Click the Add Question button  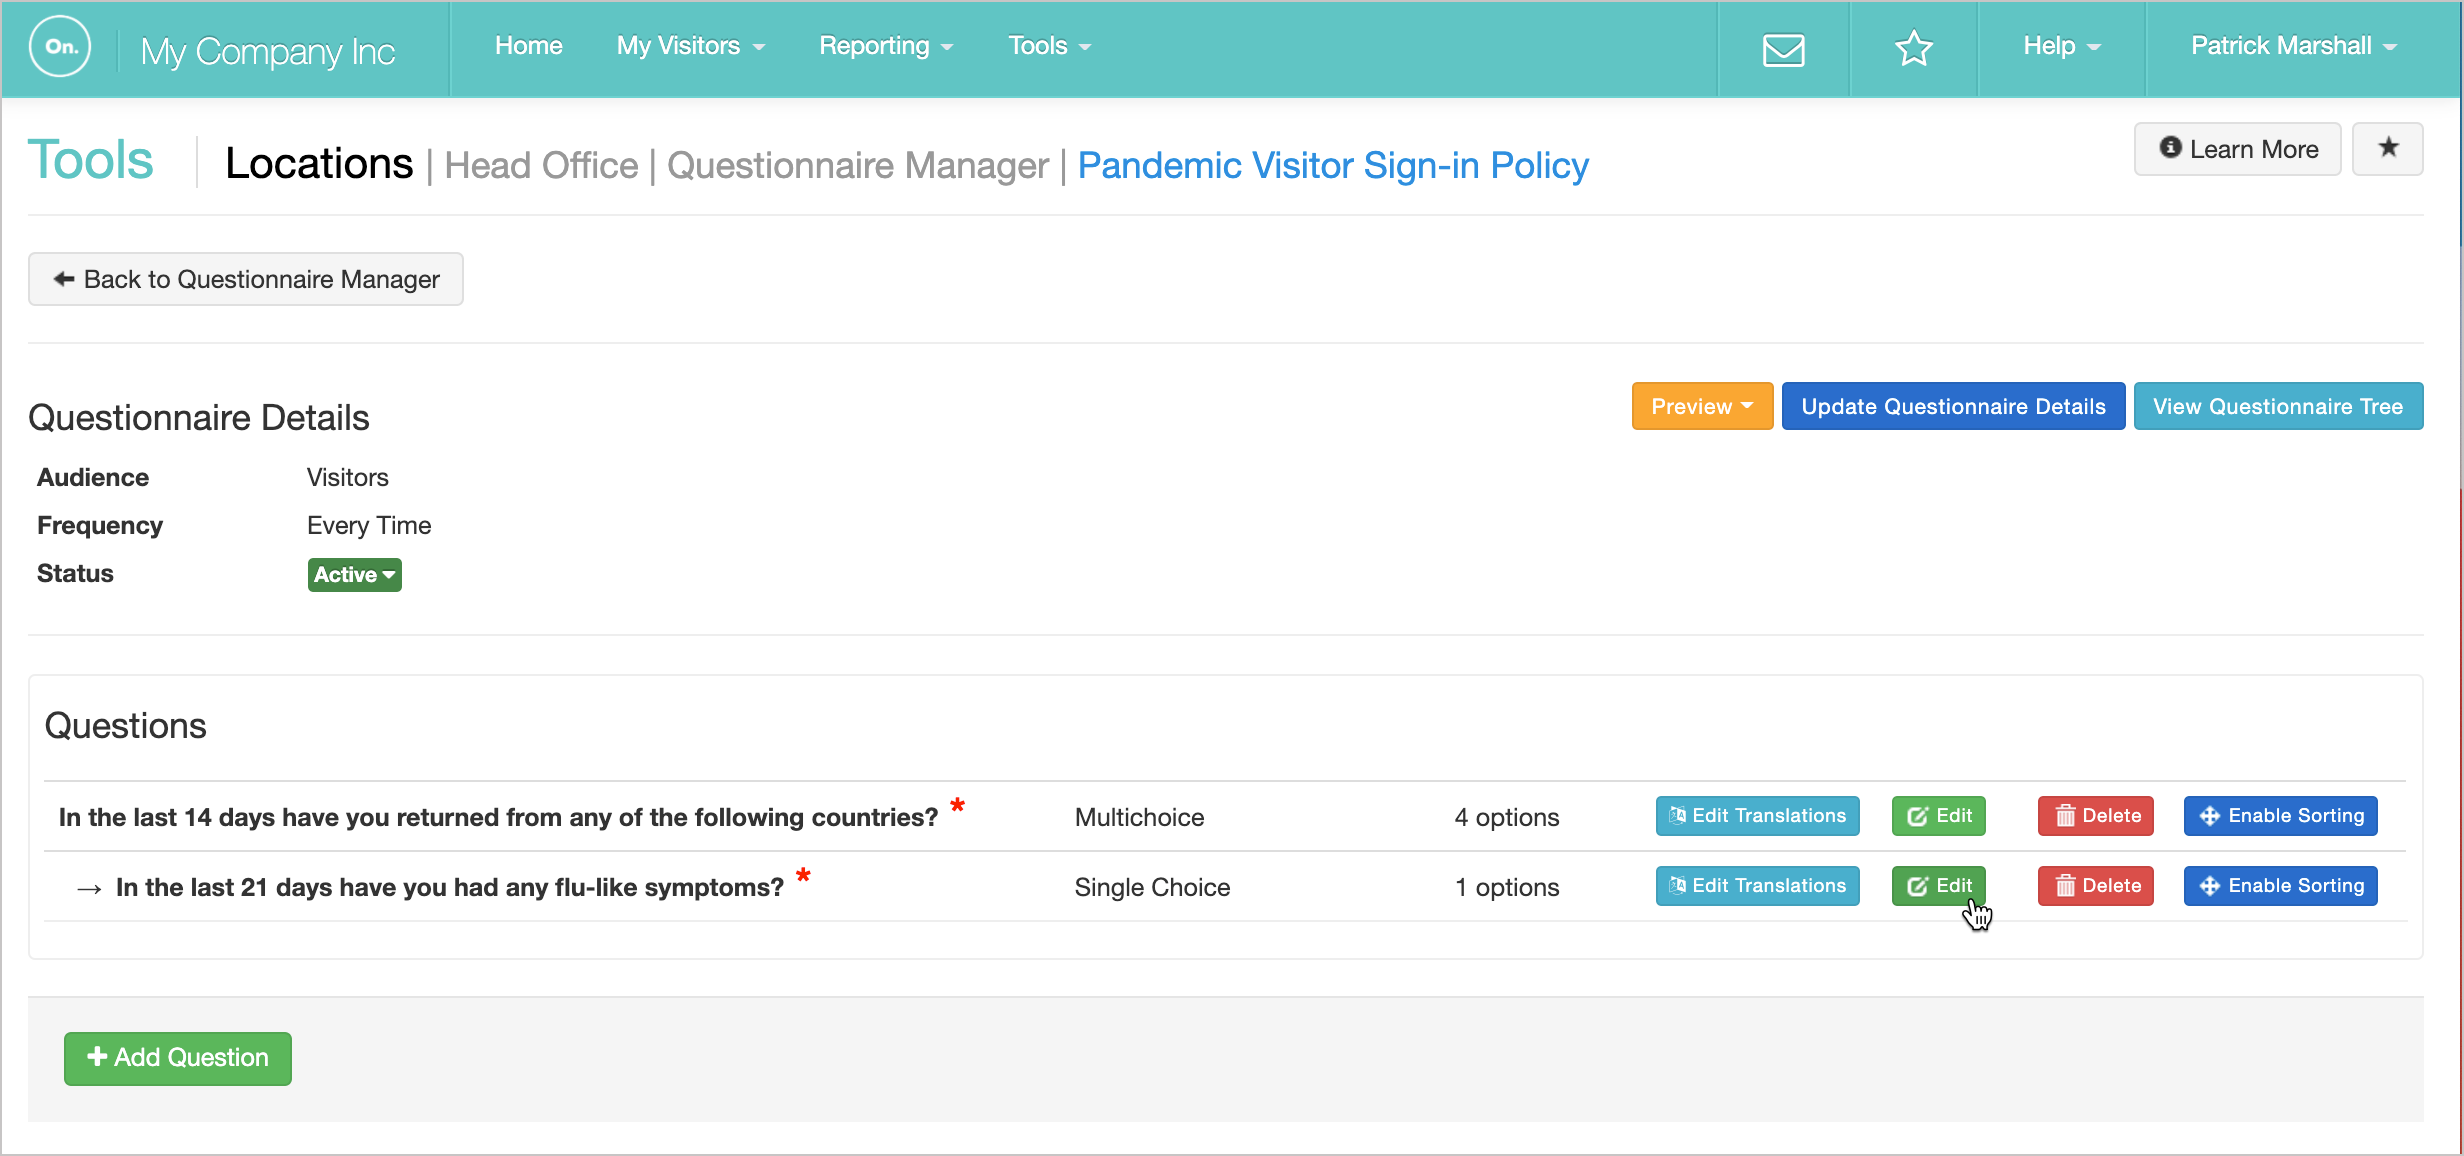click(177, 1058)
